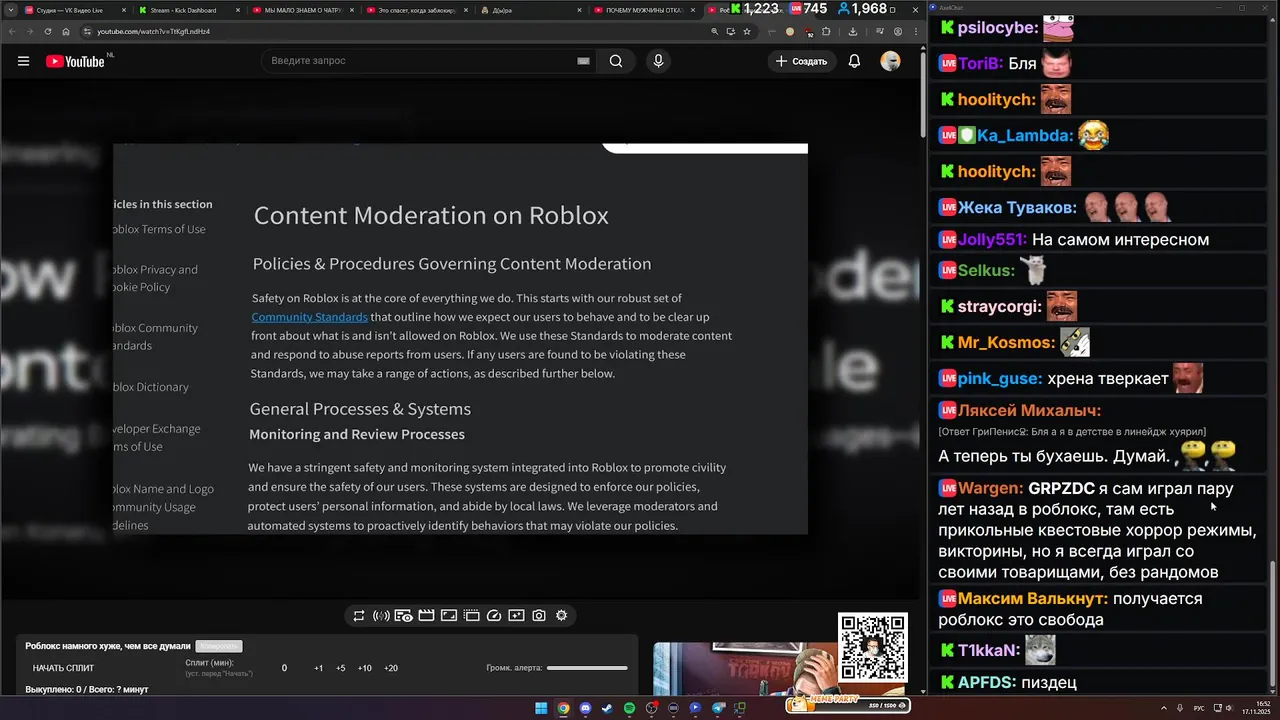Image resolution: width=1280 pixels, height=720 pixels.
Task: Take a screenshot with the camera icon
Action: [539, 616]
